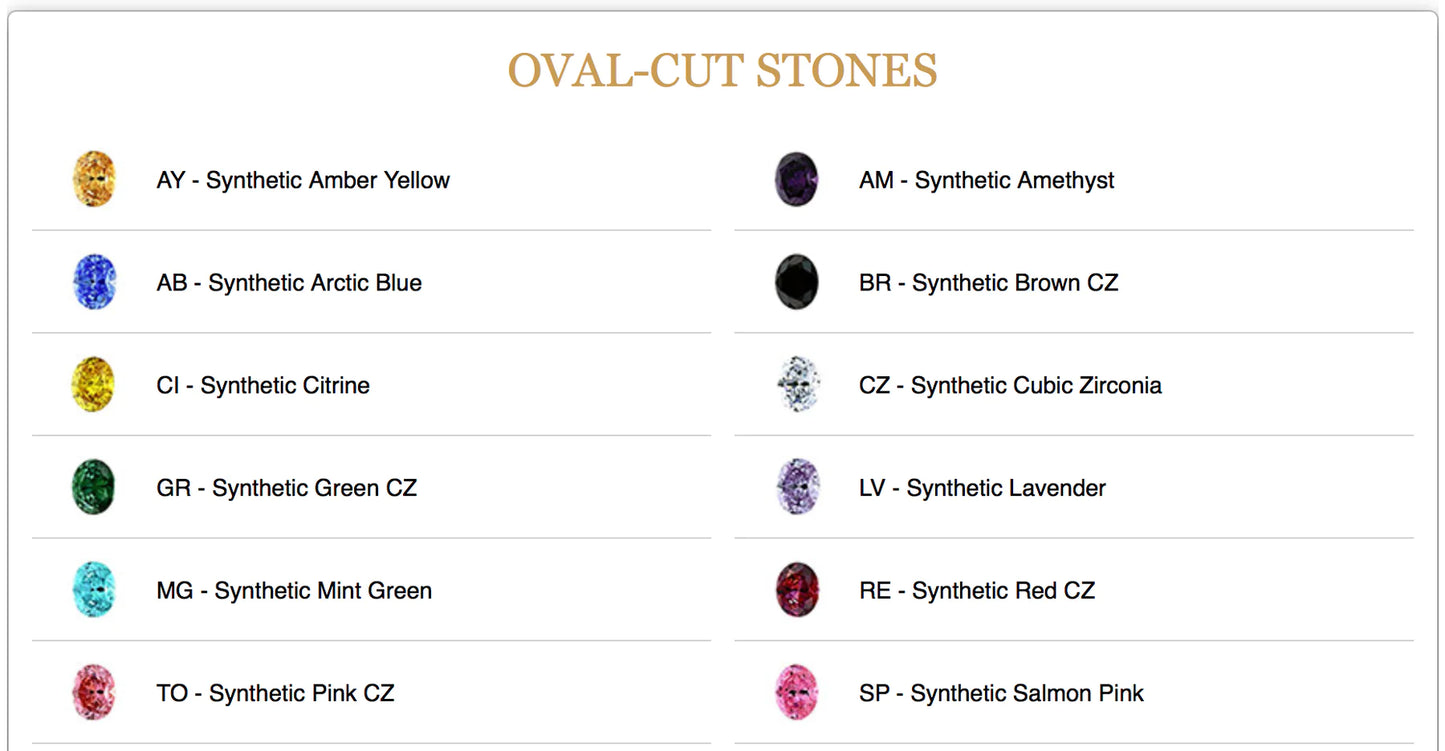Screen dimensions: 1445x751
Task: Pick the dark Green CZ stone icon
Action: pyautogui.click(x=94, y=488)
